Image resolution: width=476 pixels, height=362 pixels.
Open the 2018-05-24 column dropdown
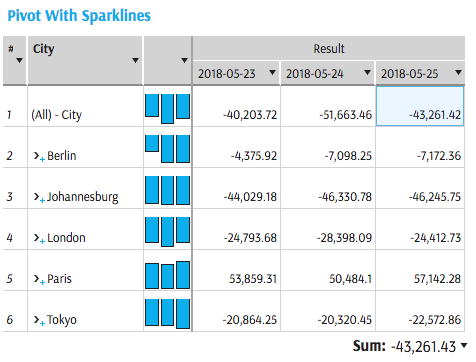click(367, 72)
